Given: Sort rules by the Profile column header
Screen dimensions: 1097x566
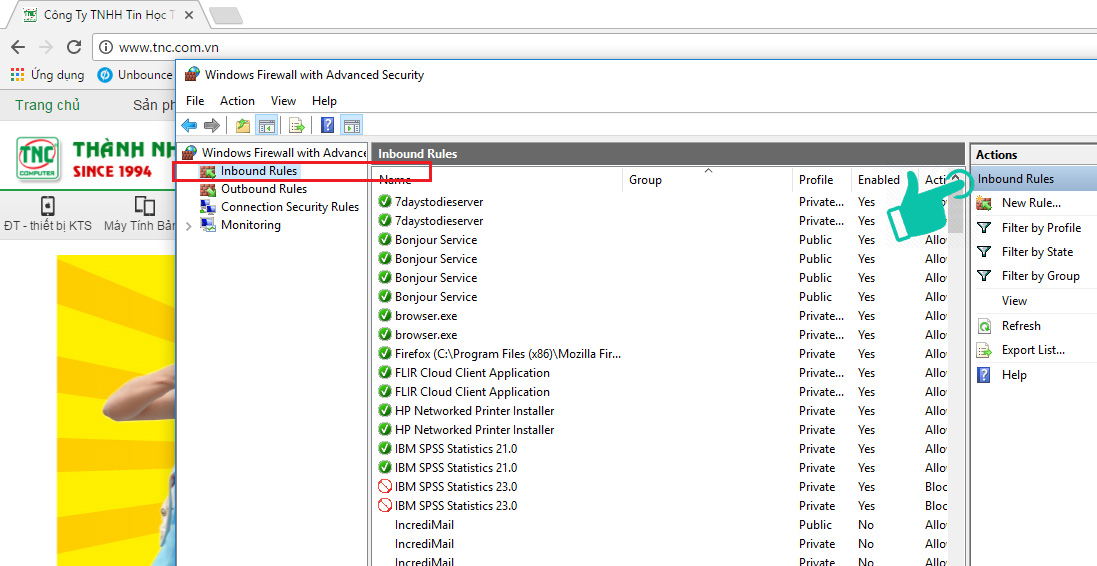Looking at the screenshot, I should 821,180.
